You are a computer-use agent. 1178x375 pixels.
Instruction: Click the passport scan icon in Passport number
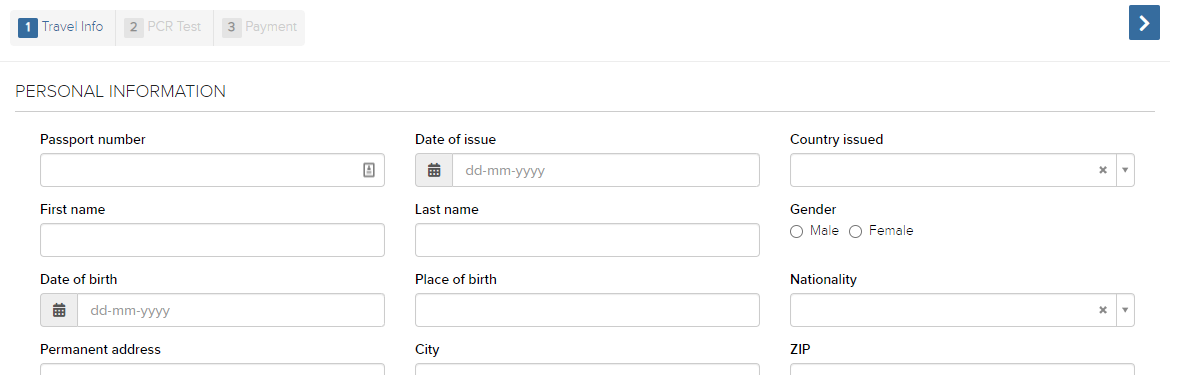coord(369,171)
